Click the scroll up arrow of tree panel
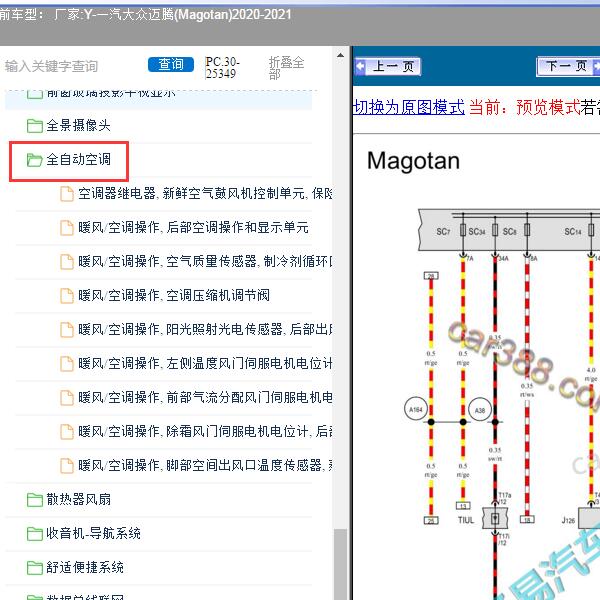The height and width of the screenshot is (600, 600). point(340,55)
